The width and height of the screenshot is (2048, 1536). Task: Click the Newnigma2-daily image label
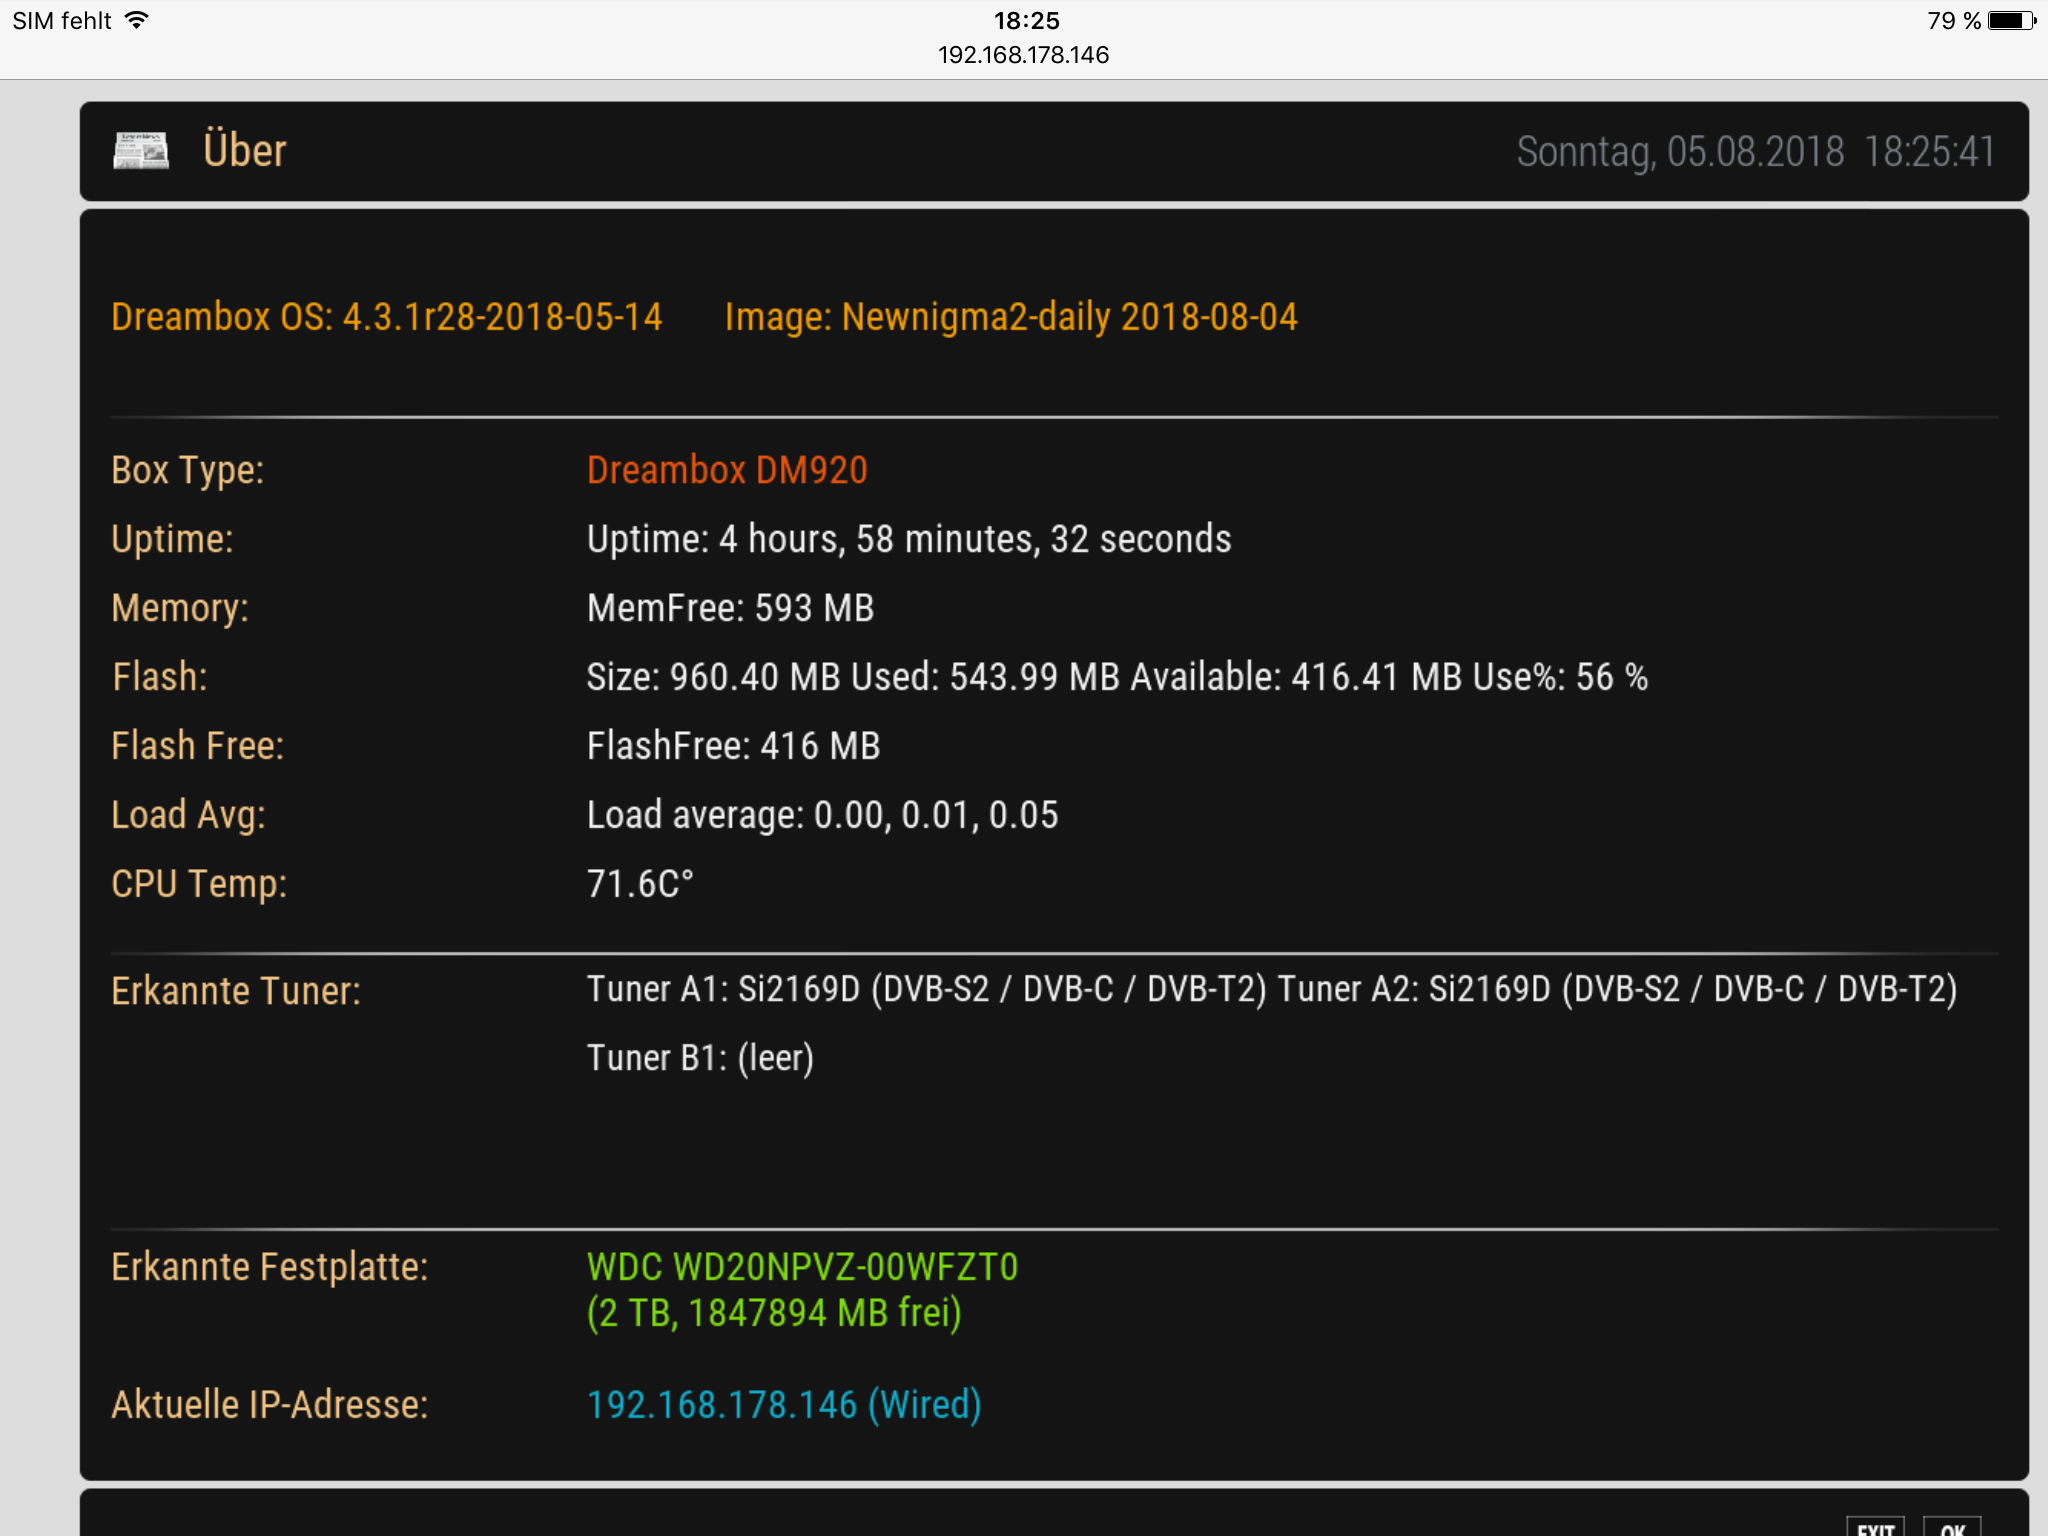click(1010, 317)
